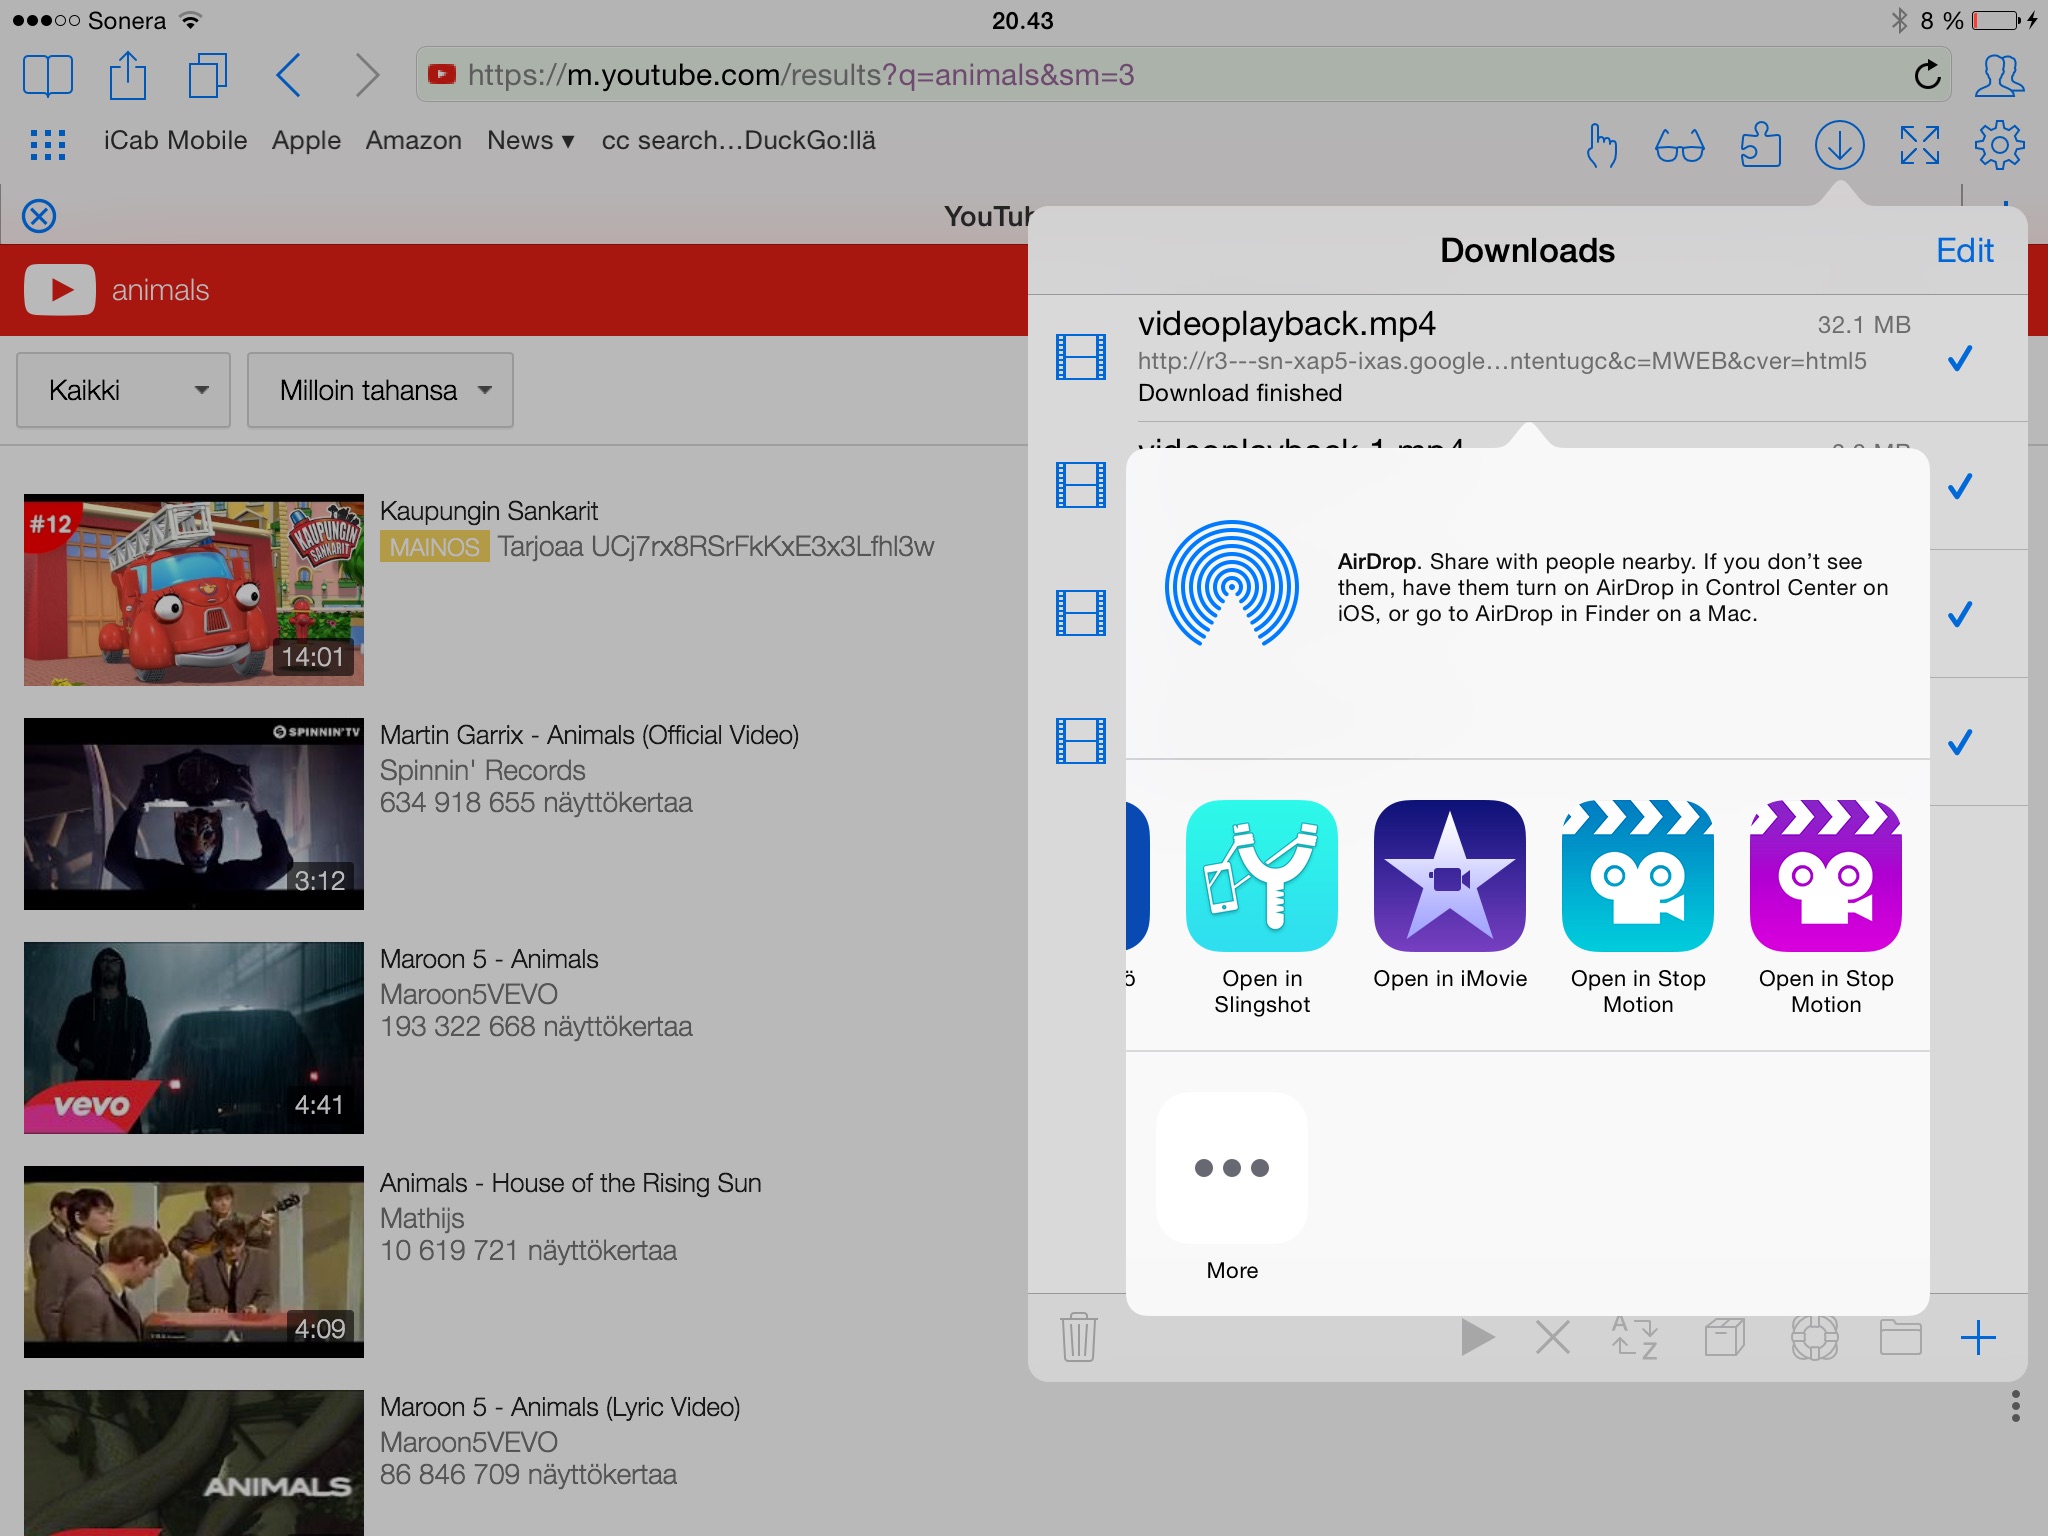Open the tabs overview icon

pos(207,76)
